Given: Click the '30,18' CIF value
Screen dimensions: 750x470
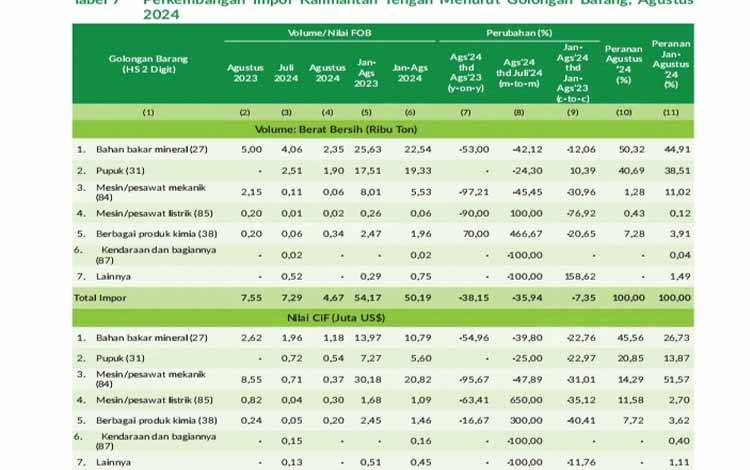Looking at the screenshot, I should 368,379.
